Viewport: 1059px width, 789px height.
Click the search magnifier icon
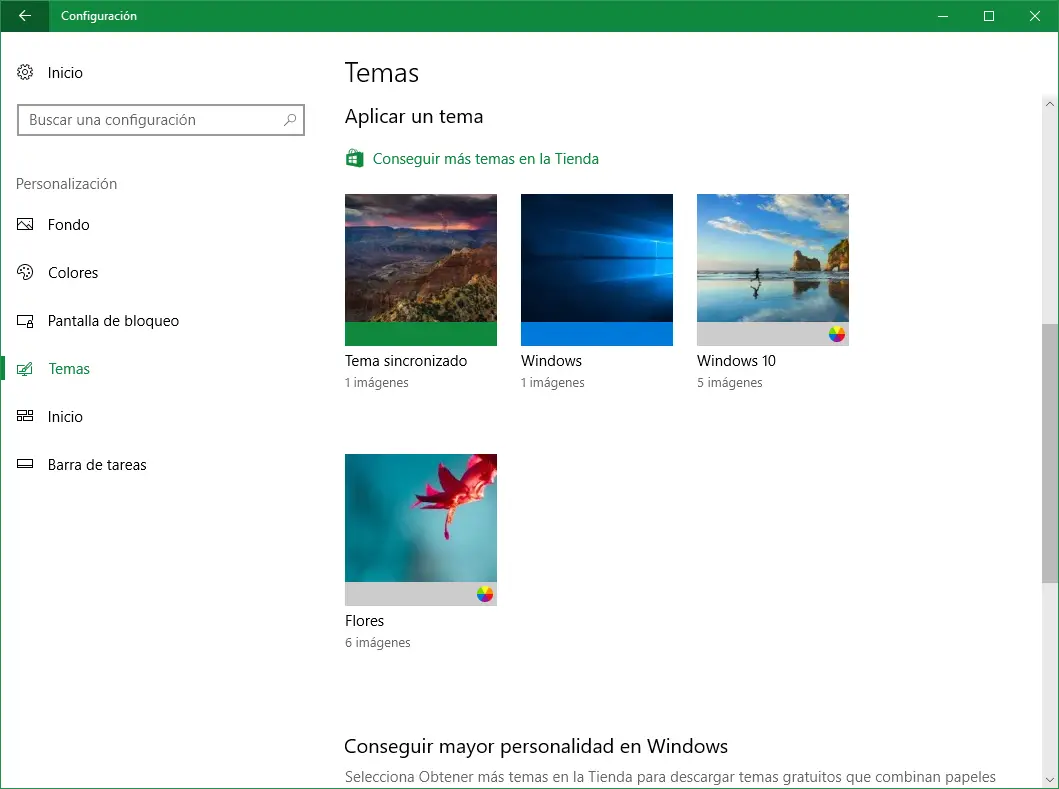[290, 120]
